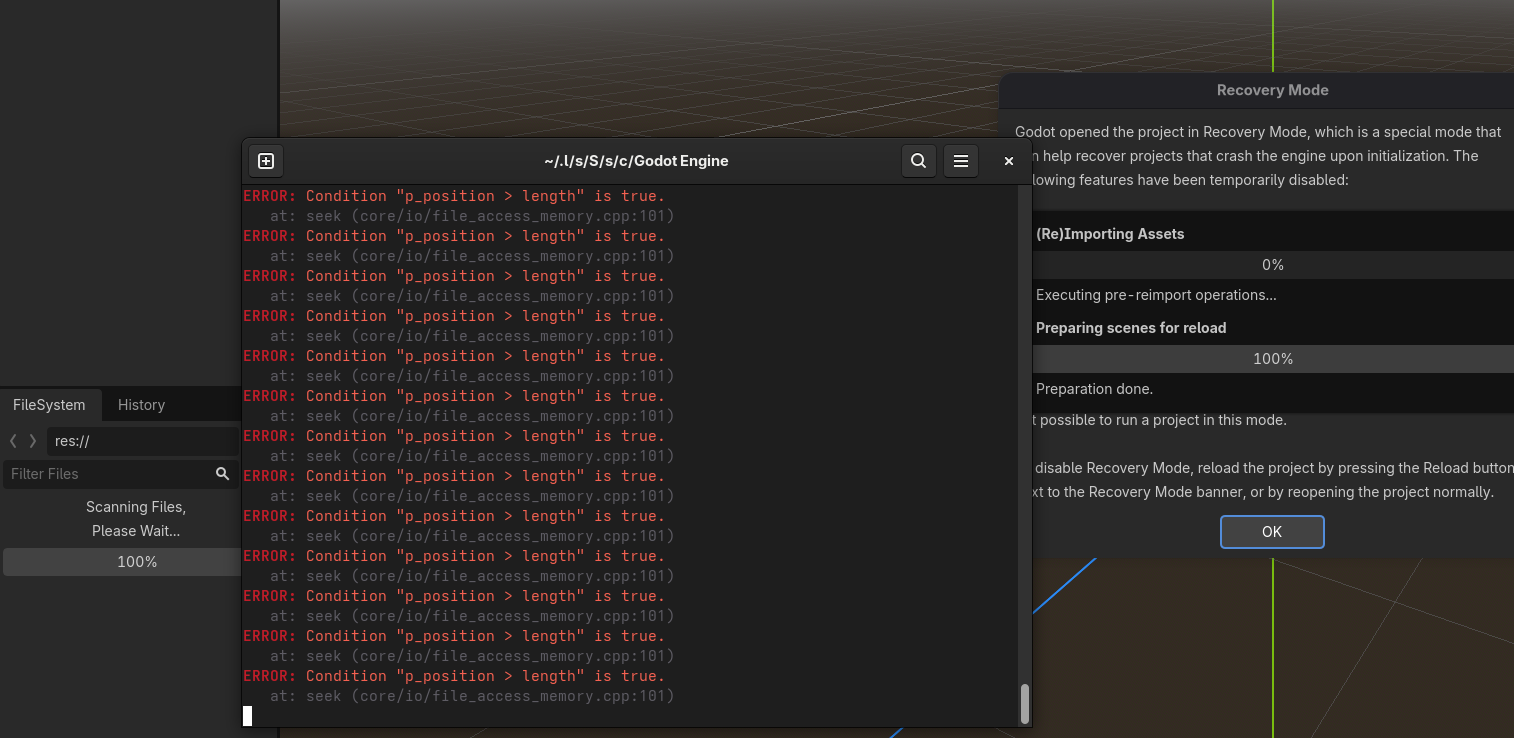Click the Scanning Files 100% progress bar
Image resolution: width=1514 pixels, height=738 pixels.
121,562
